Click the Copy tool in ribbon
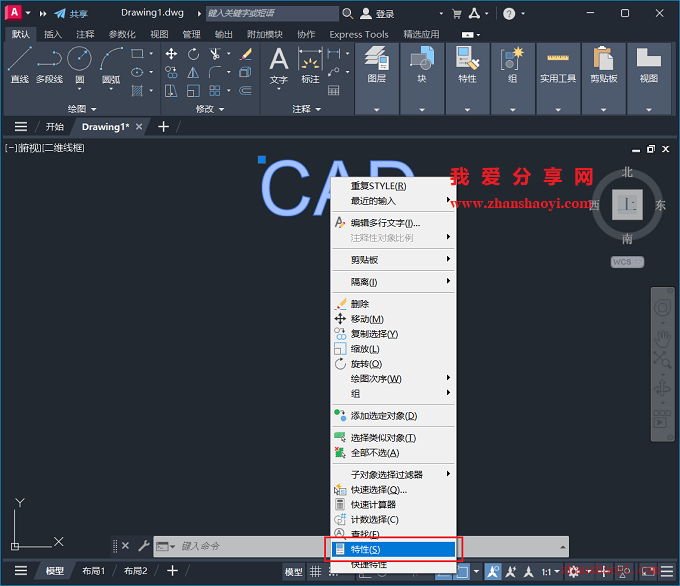Screen dimensions: 680x586 [x=171, y=72]
